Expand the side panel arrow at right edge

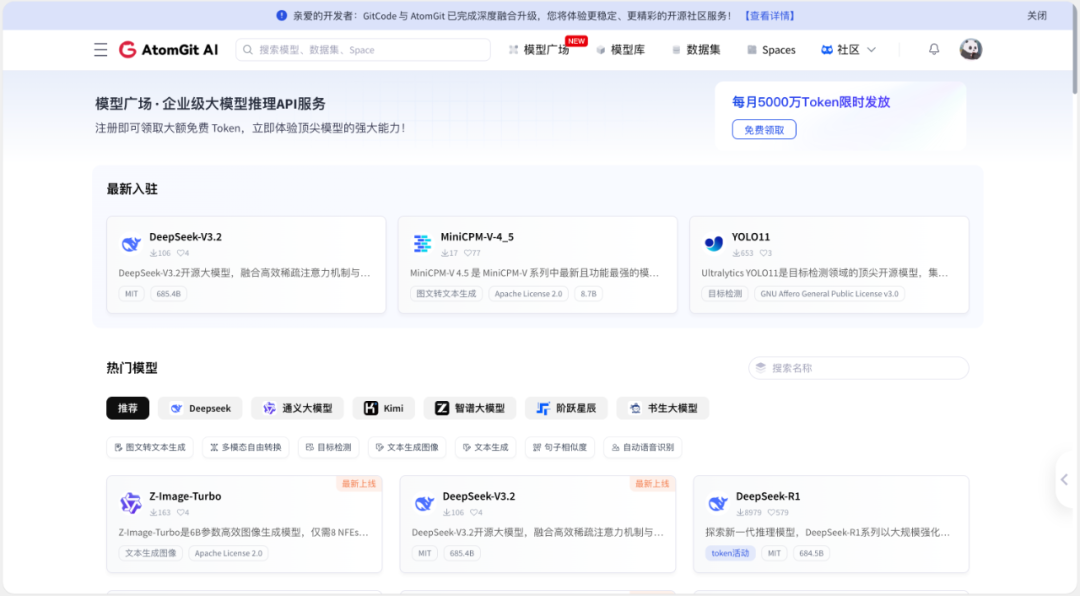coord(1064,480)
